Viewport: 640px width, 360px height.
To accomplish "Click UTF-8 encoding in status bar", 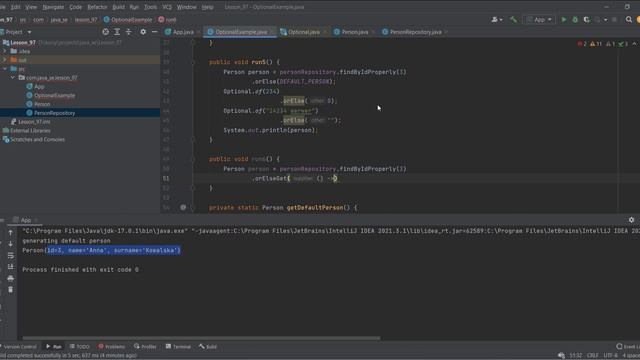I will click(x=611, y=356).
